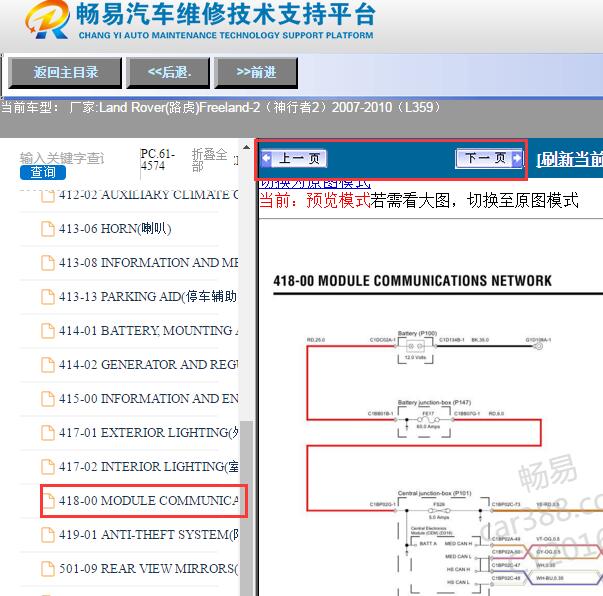
Task: Click the 返回主目录 button
Action: [65, 72]
